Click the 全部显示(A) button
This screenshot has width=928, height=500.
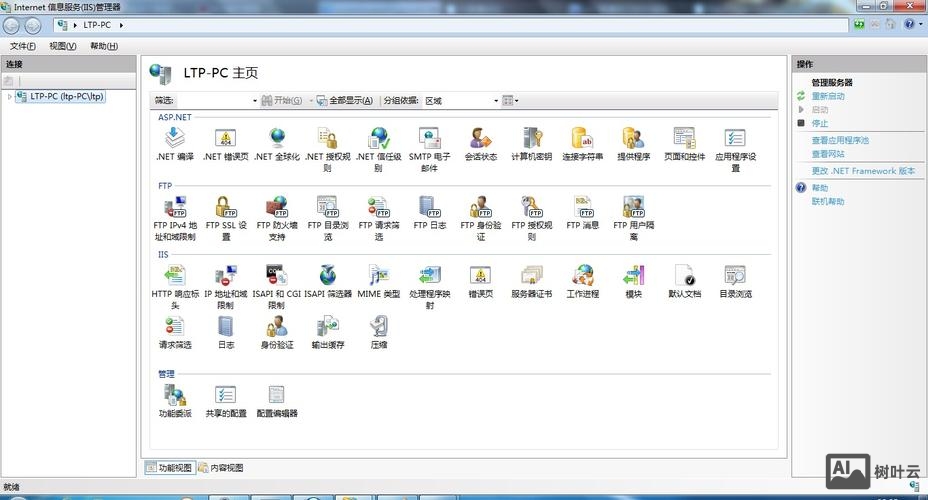[345, 101]
